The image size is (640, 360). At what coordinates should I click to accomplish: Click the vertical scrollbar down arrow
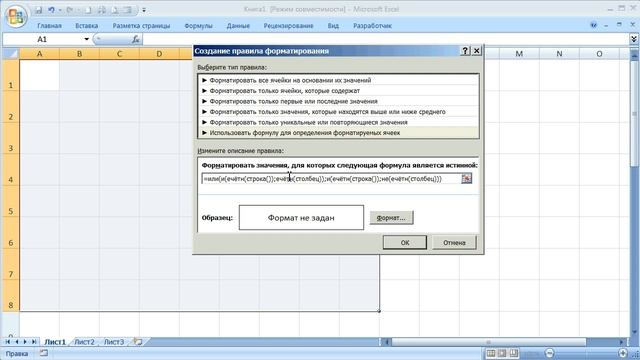tap(634, 331)
